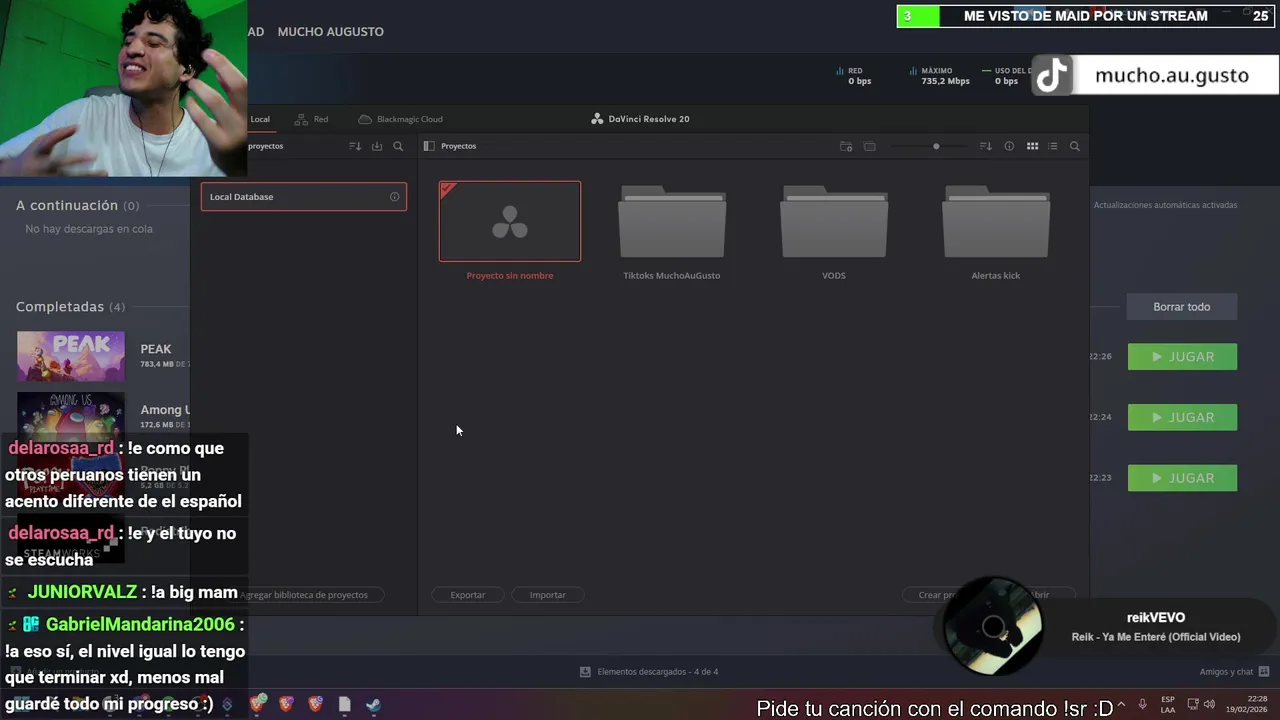The image size is (1280, 720).
Task: Click the MÁXIMO 735,2 Mbps stat
Action: click(940, 76)
